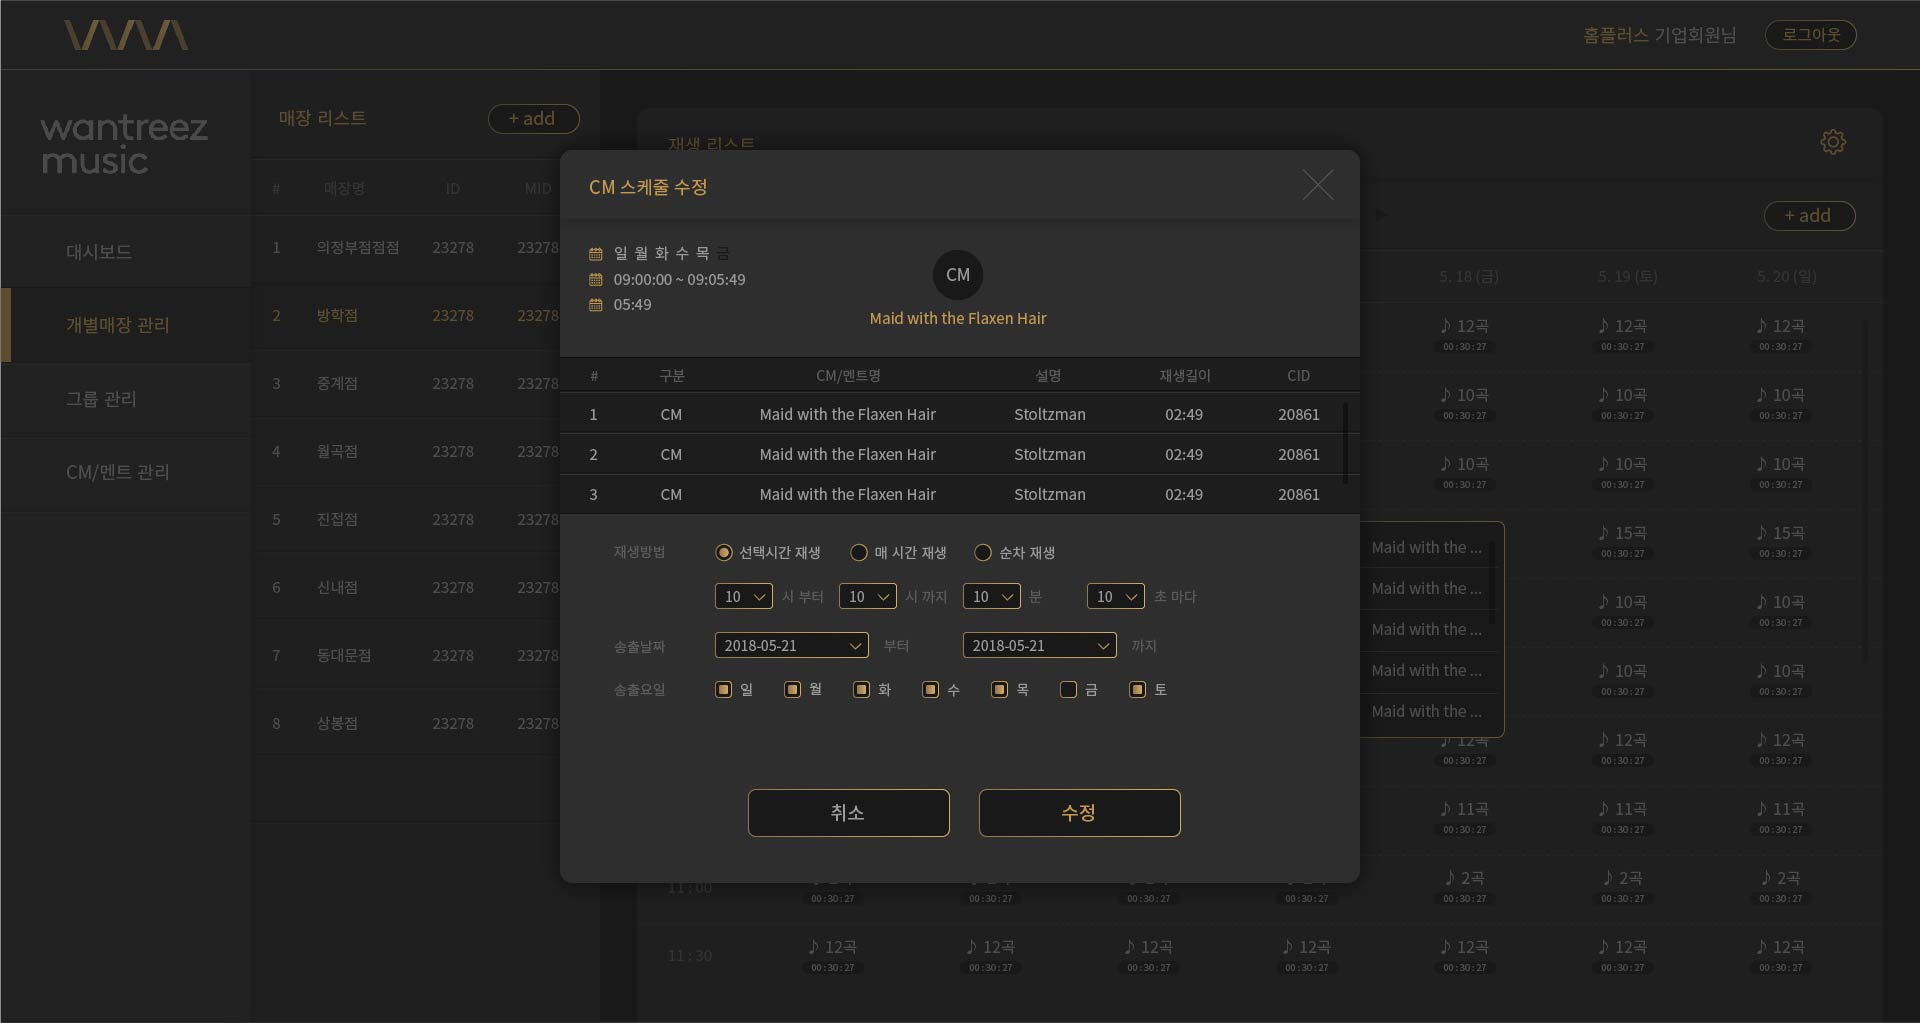Click the wantreez music logo
The width and height of the screenshot is (1920, 1023).
[124, 144]
